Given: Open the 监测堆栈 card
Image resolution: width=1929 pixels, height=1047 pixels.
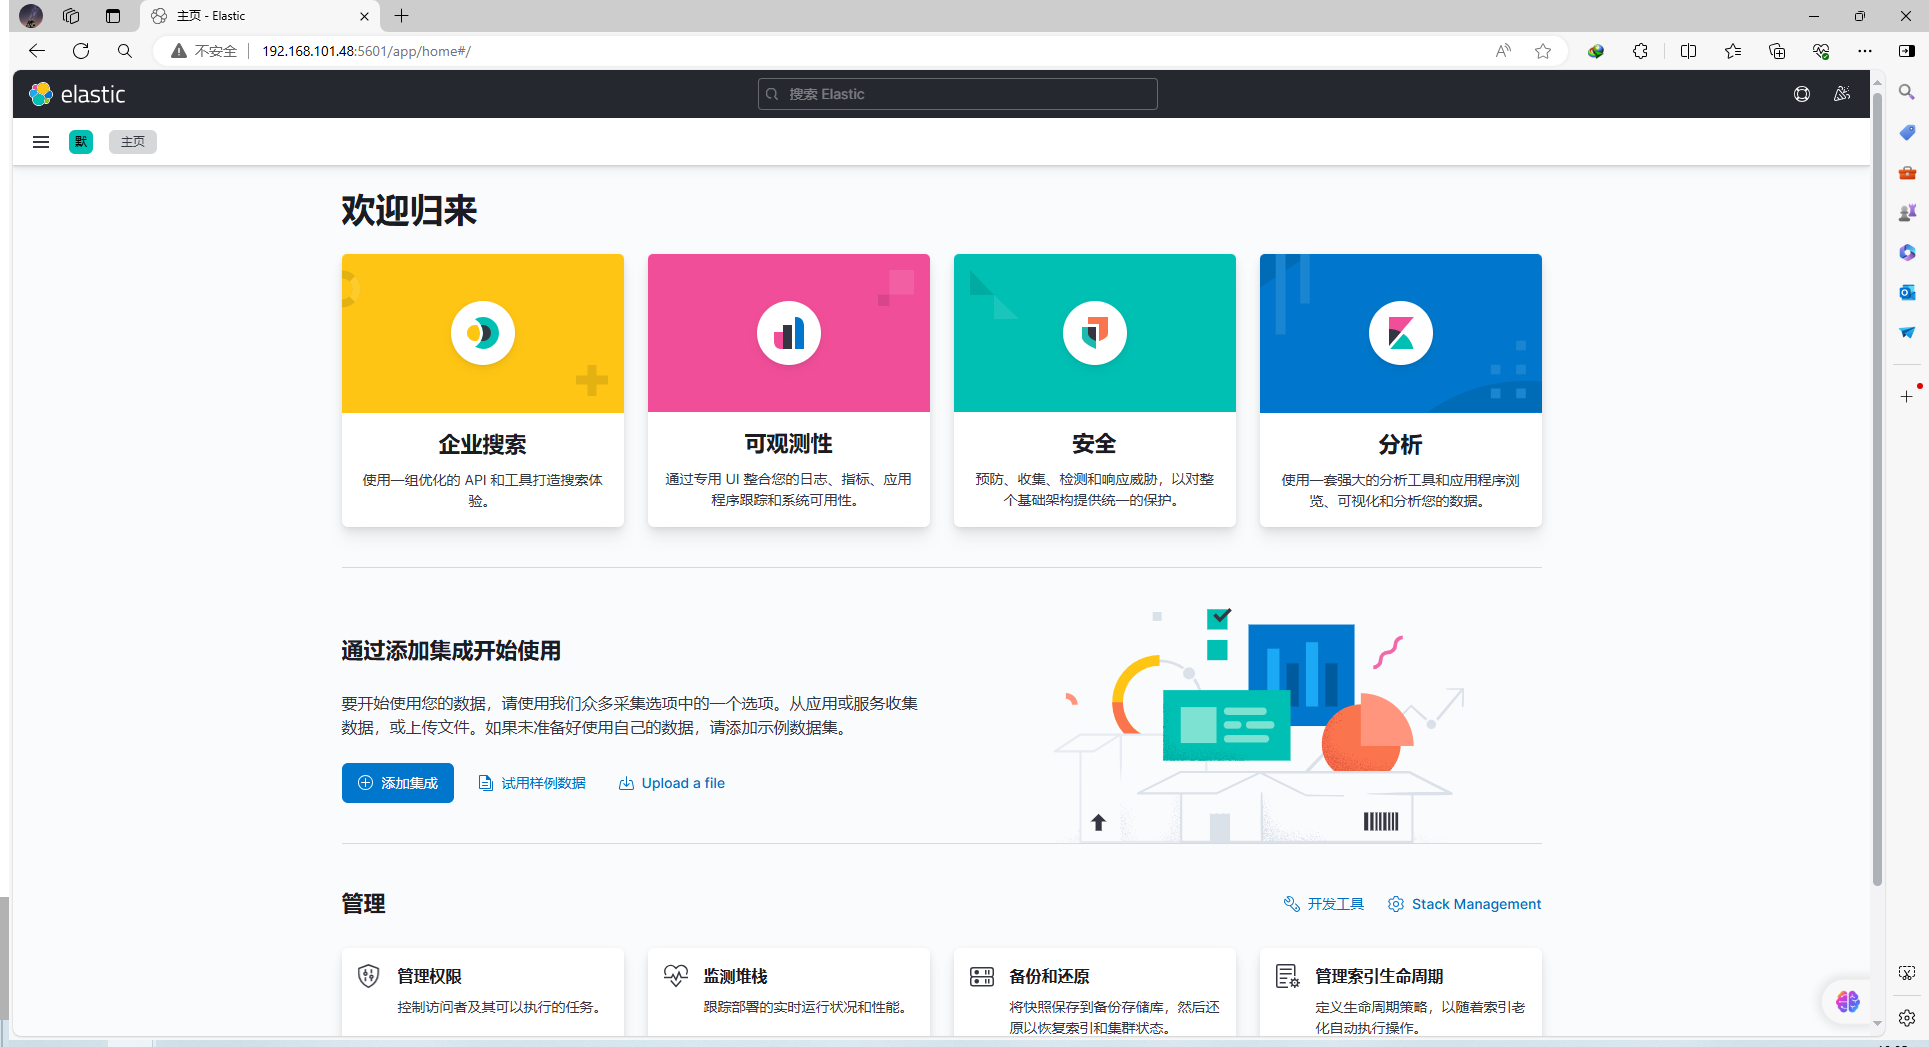Looking at the screenshot, I should pyautogui.click(x=789, y=992).
